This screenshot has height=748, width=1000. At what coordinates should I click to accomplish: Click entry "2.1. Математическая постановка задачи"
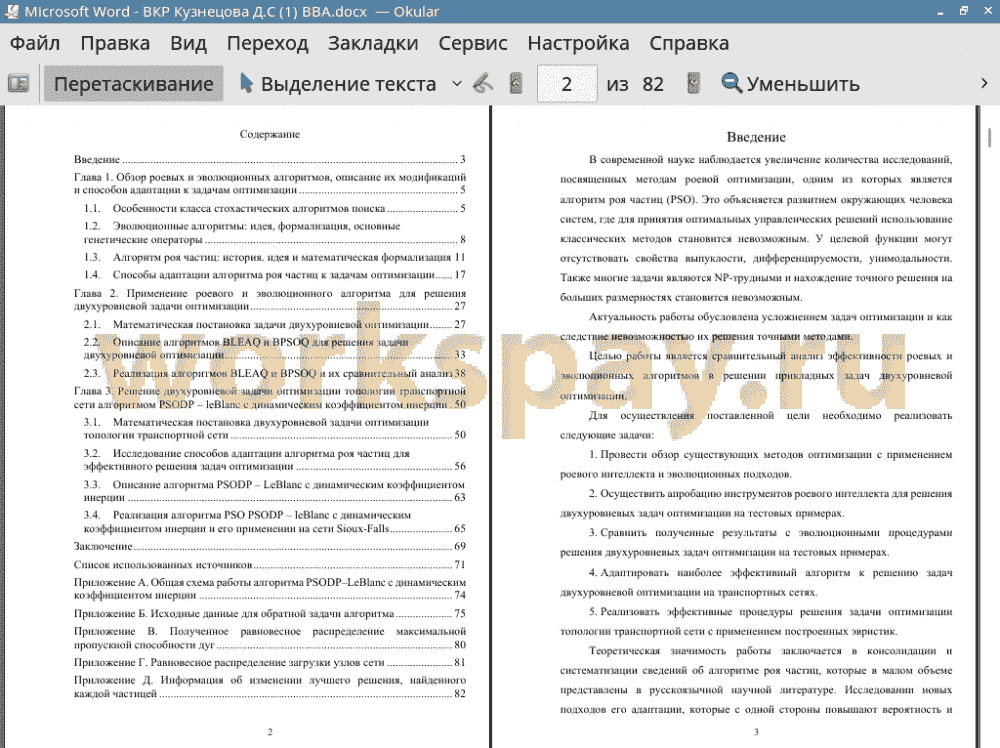click(275, 325)
